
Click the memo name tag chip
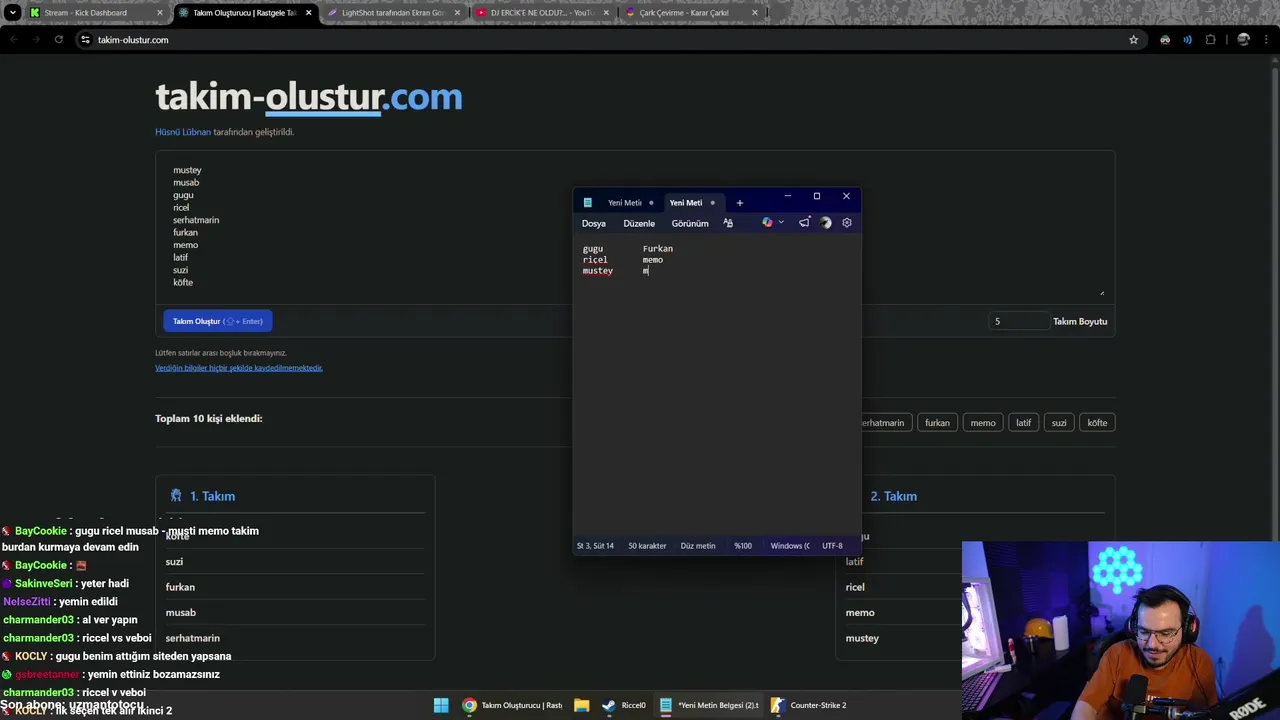tap(983, 423)
